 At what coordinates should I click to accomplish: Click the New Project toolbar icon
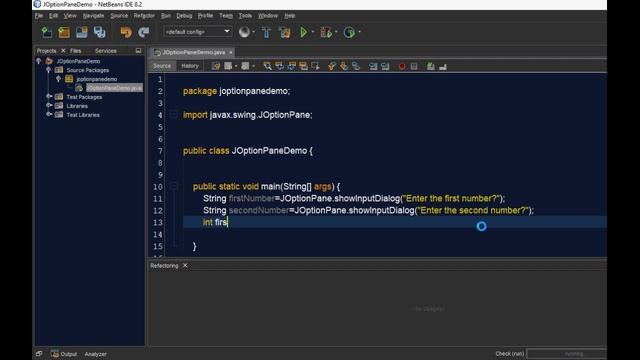pyautogui.click(x=64, y=32)
